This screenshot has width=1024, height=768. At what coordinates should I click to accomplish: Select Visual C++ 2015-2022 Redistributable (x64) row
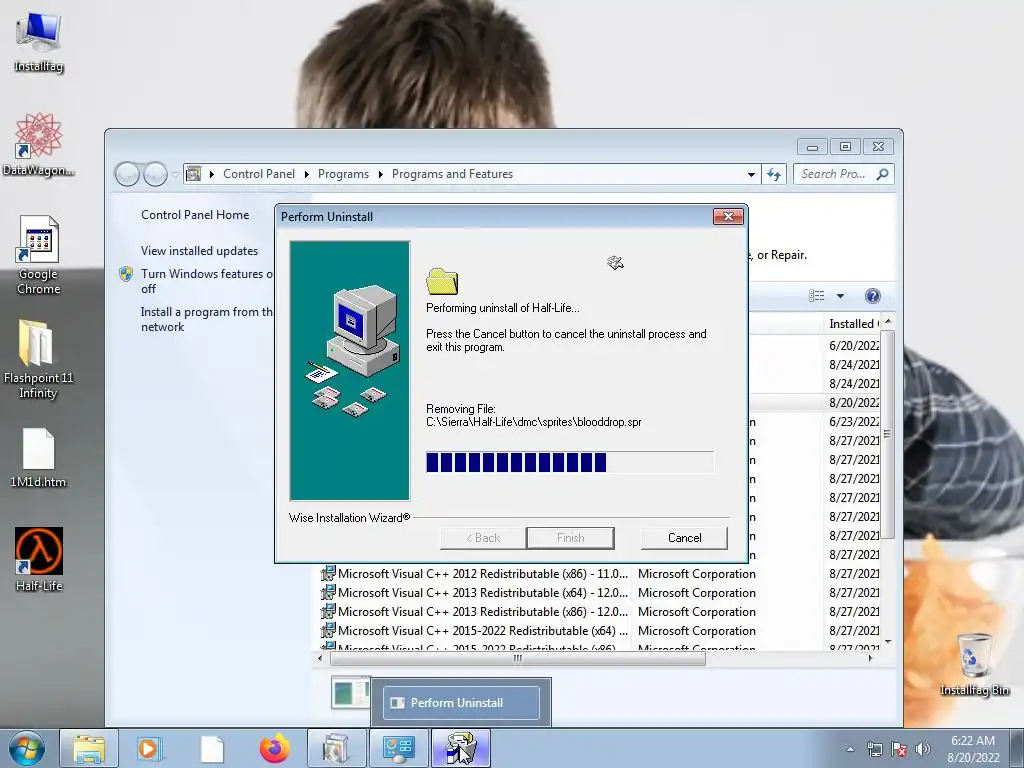coord(600,631)
